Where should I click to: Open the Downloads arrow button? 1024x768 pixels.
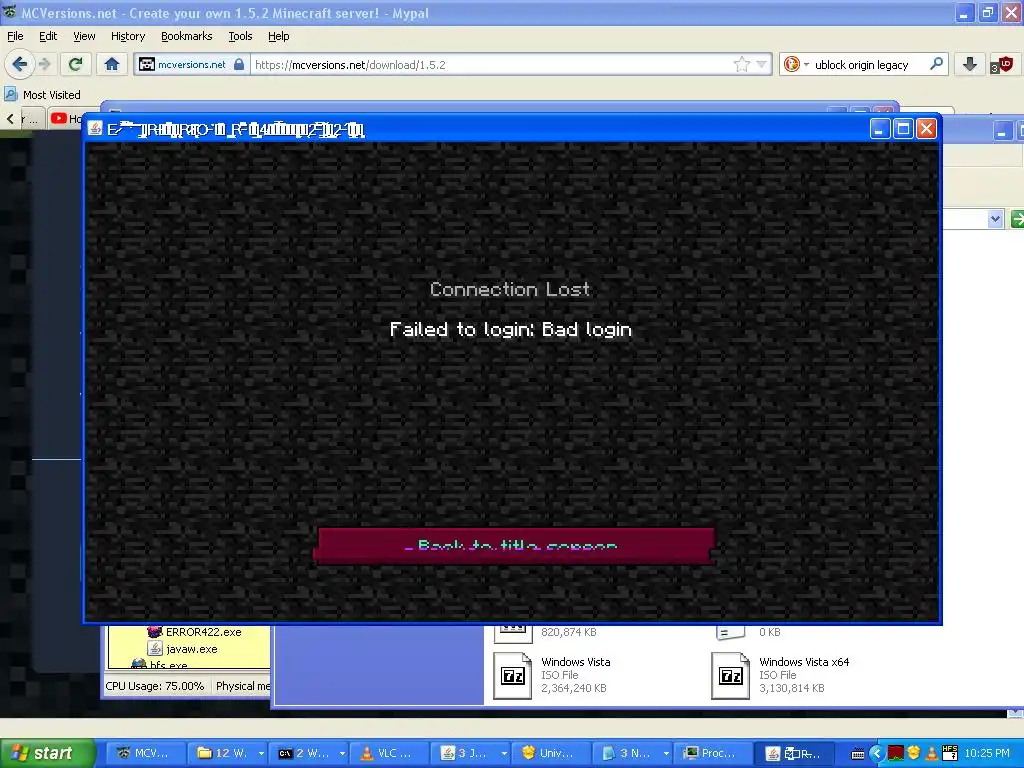point(970,64)
